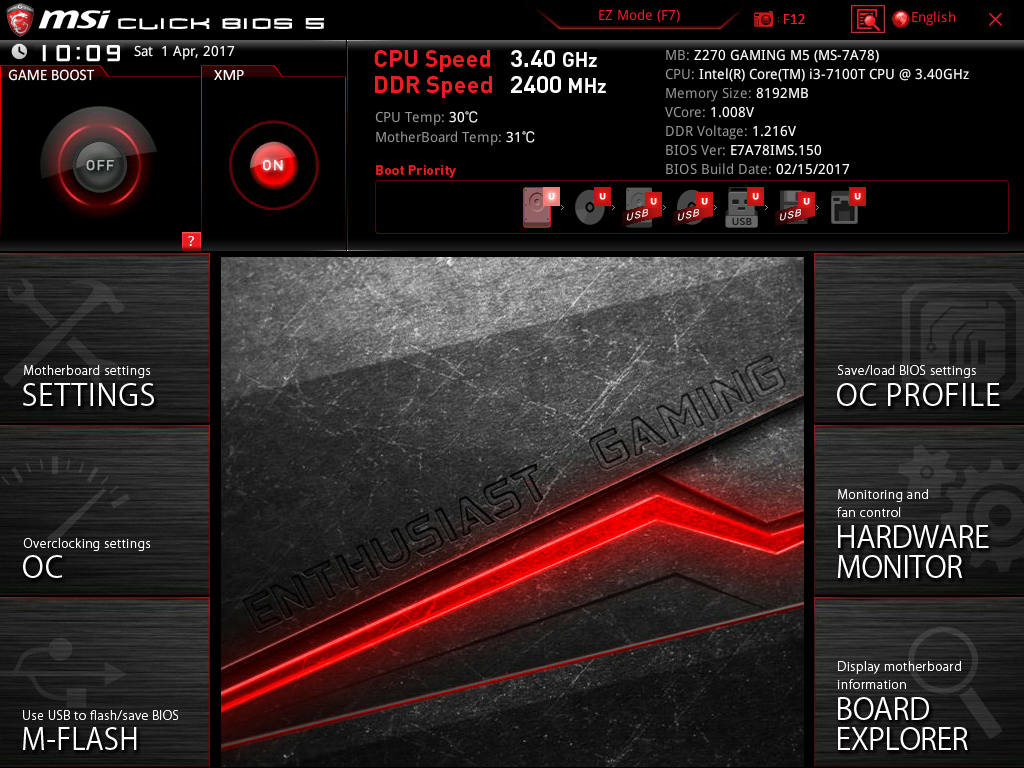Screen dimensions: 1024x768
Task: Close the BIOS with the red X
Action: point(995,20)
